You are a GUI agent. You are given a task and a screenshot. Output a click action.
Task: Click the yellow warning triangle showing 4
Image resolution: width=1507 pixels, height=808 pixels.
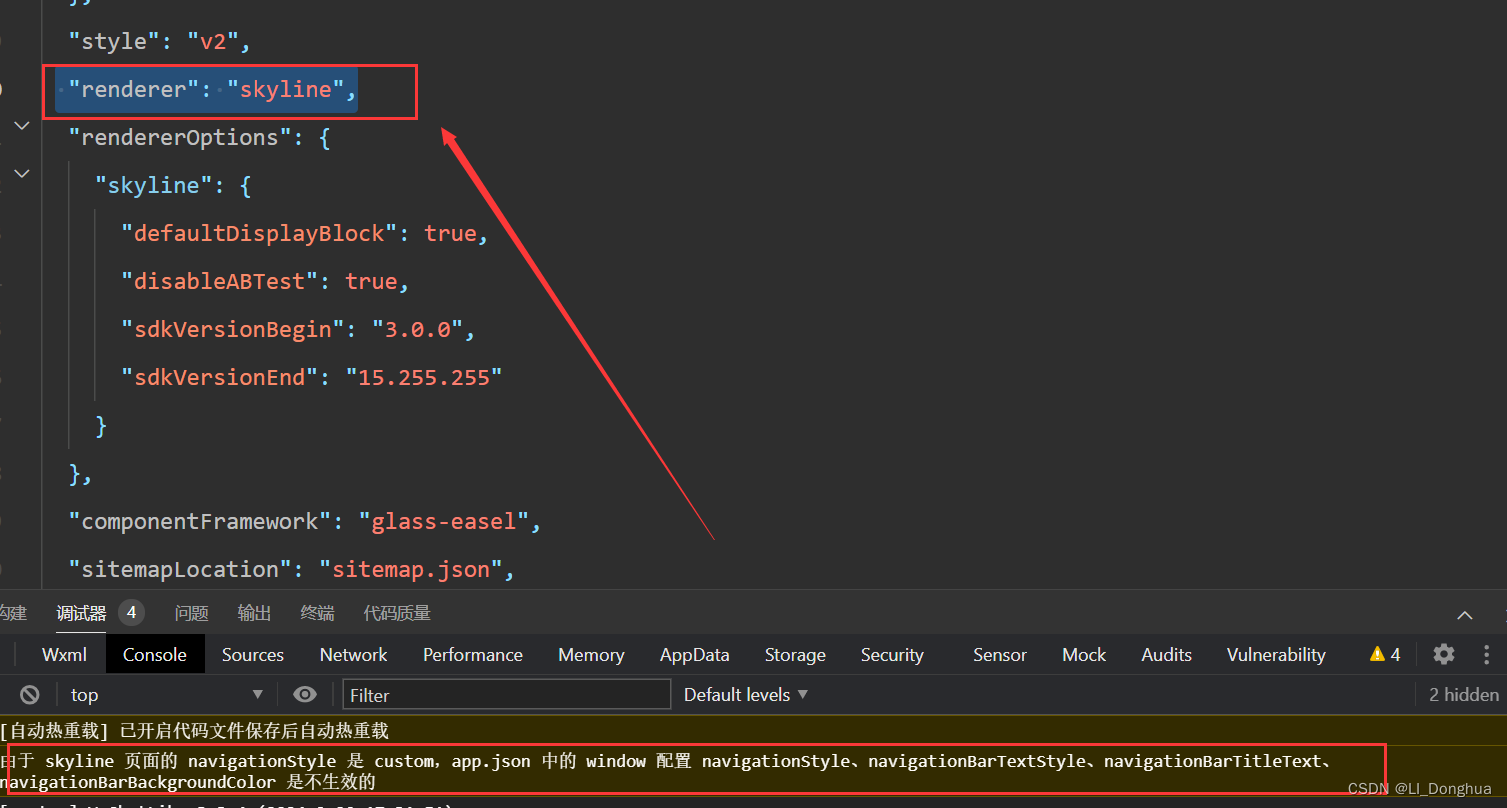(x=1383, y=654)
